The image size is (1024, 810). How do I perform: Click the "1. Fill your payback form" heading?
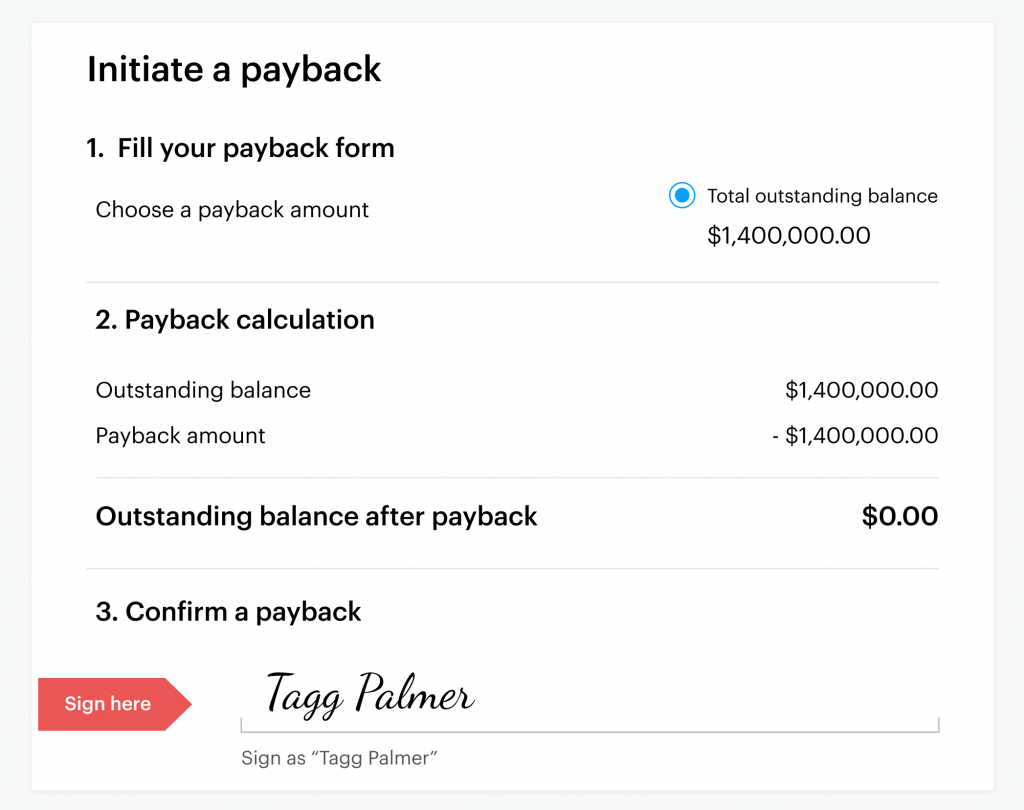point(240,149)
